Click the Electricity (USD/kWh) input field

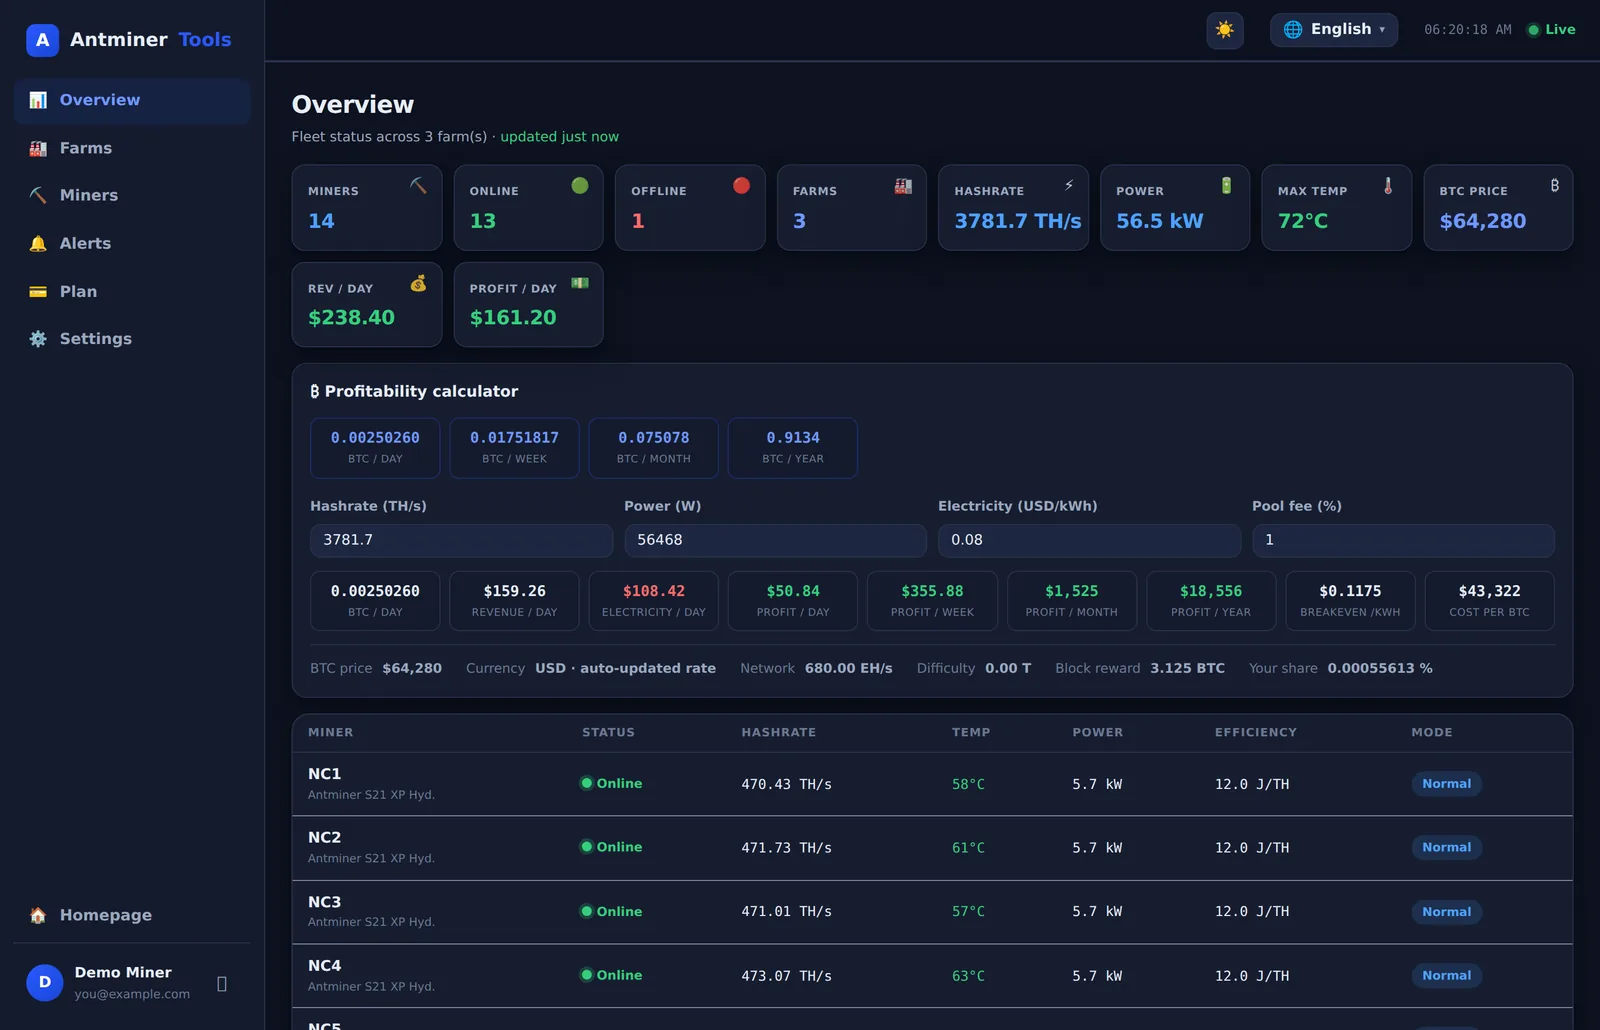click(x=1089, y=540)
